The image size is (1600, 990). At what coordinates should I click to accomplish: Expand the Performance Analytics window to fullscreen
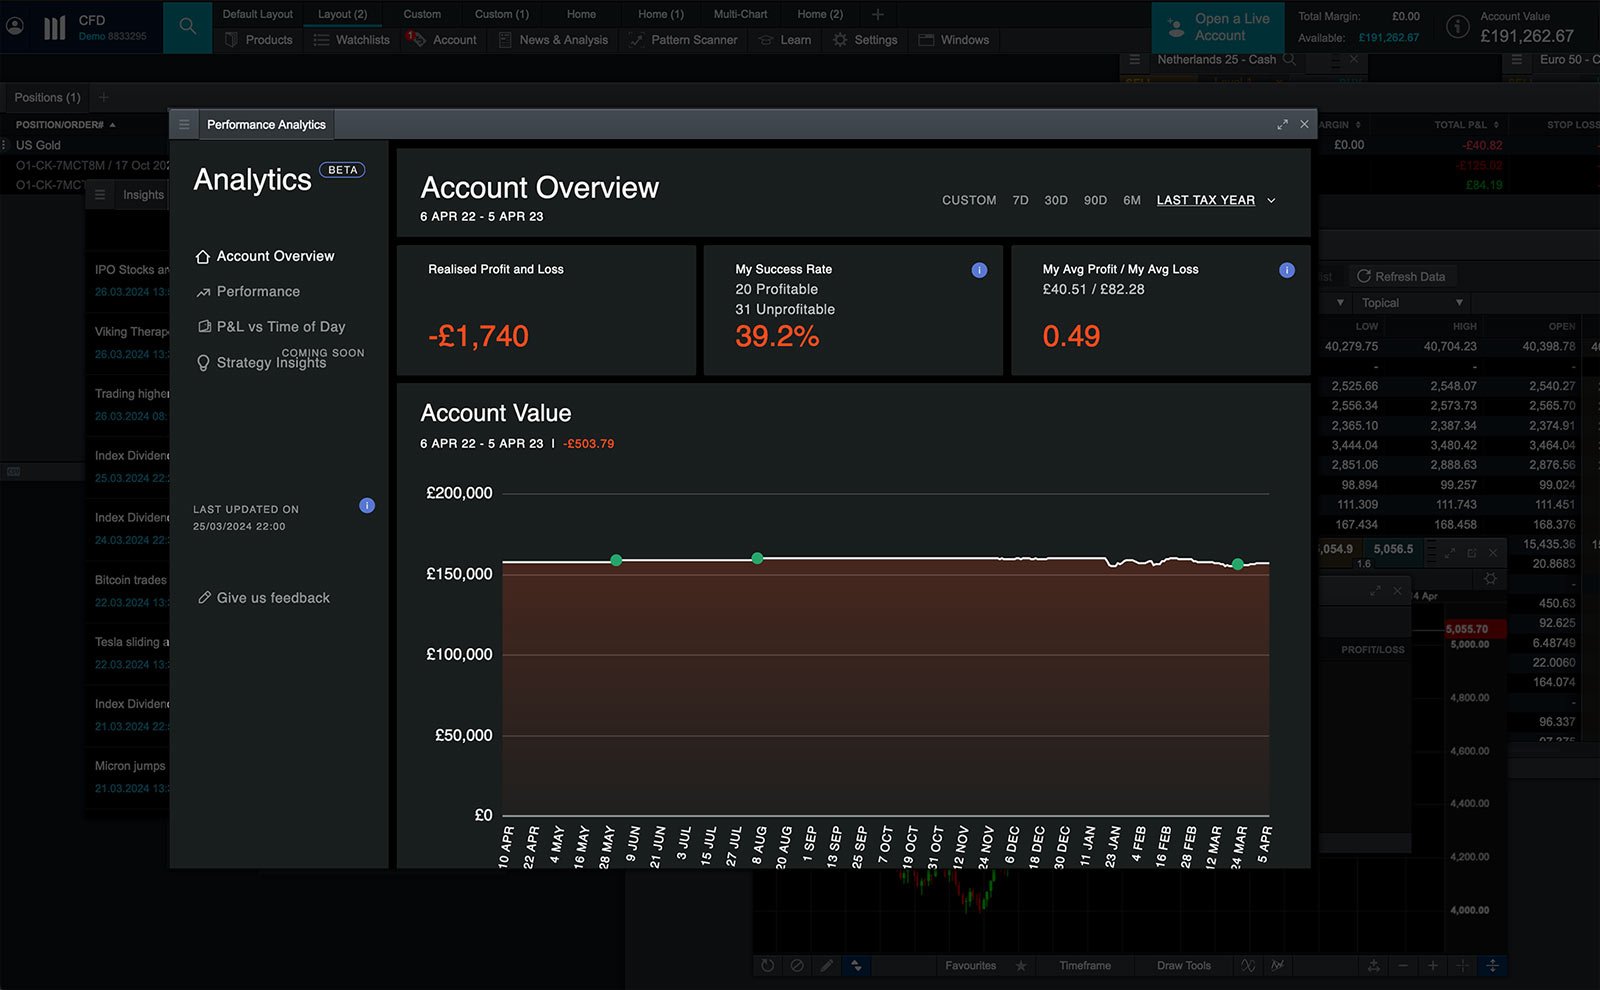1282,125
